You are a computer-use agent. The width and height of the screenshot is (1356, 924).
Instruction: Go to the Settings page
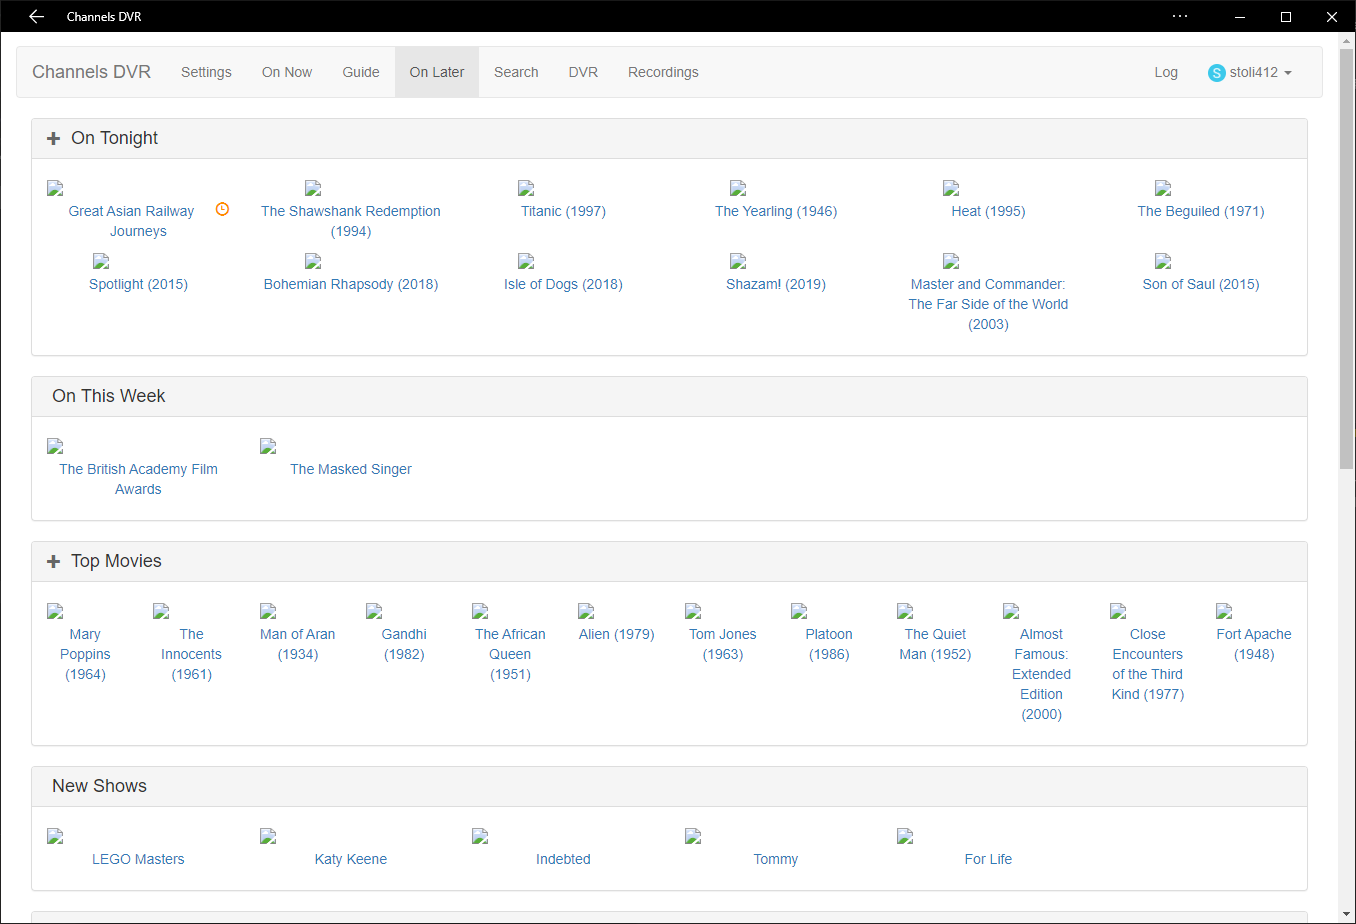pos(206,72)
